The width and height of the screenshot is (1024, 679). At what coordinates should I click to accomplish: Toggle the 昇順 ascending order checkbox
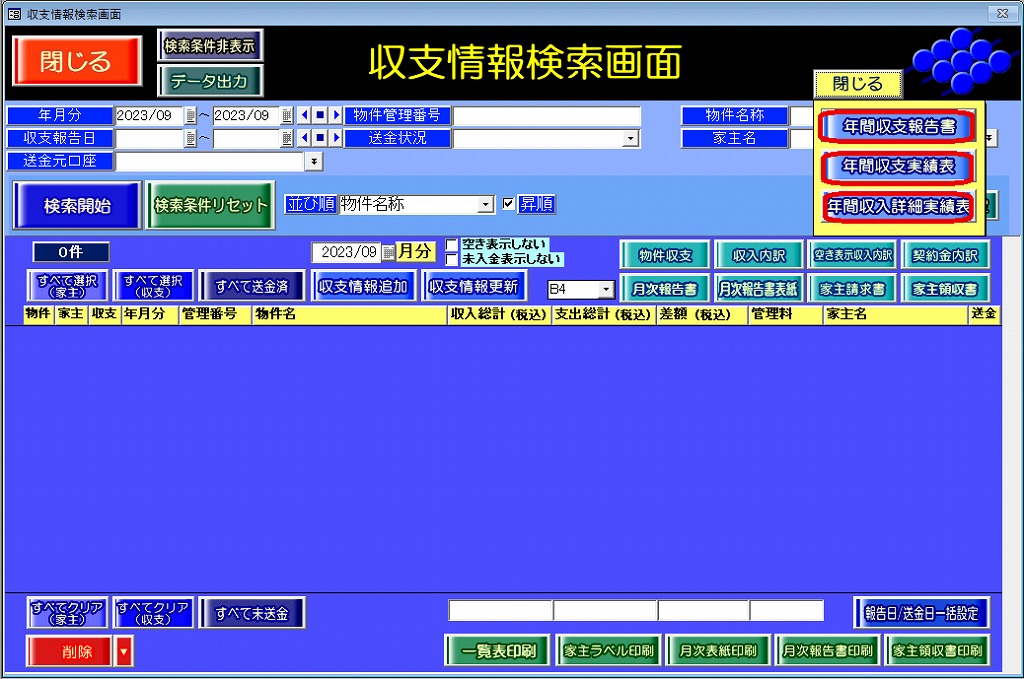[x=508, y=204]
